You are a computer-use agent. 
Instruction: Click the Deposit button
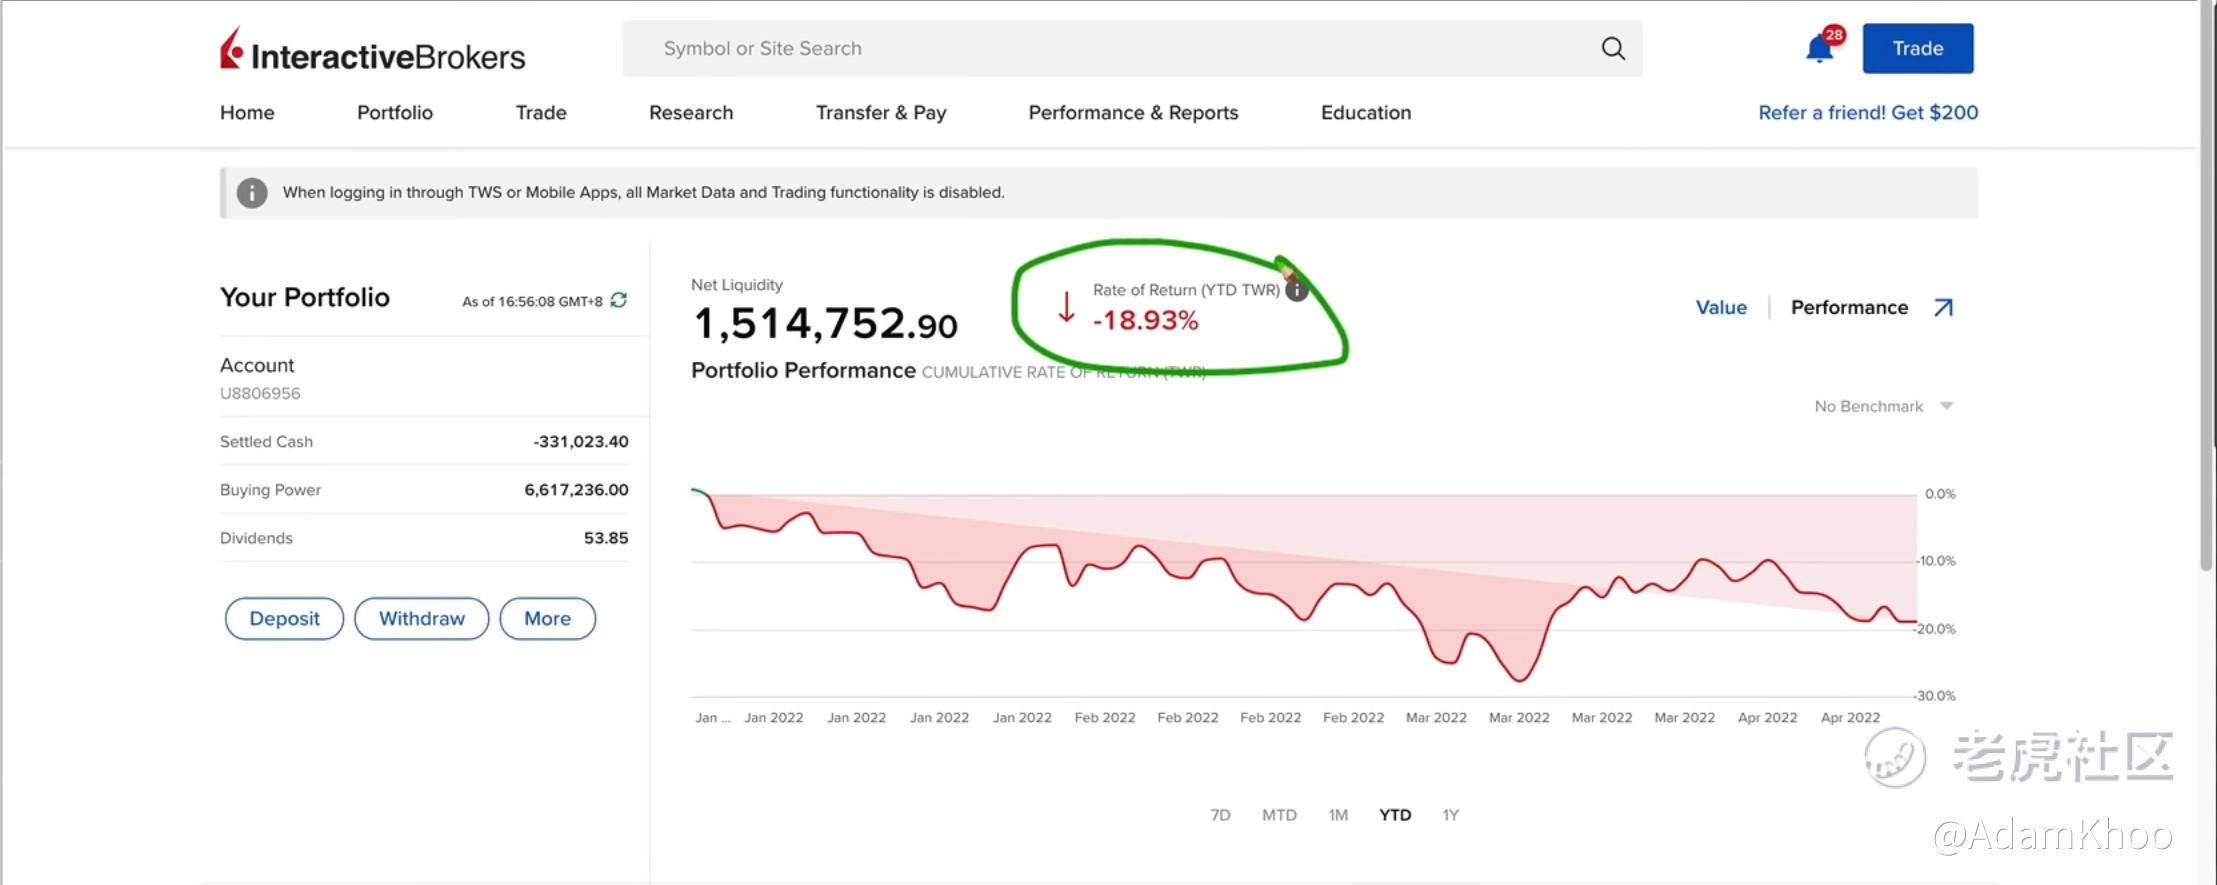(285, 619)
